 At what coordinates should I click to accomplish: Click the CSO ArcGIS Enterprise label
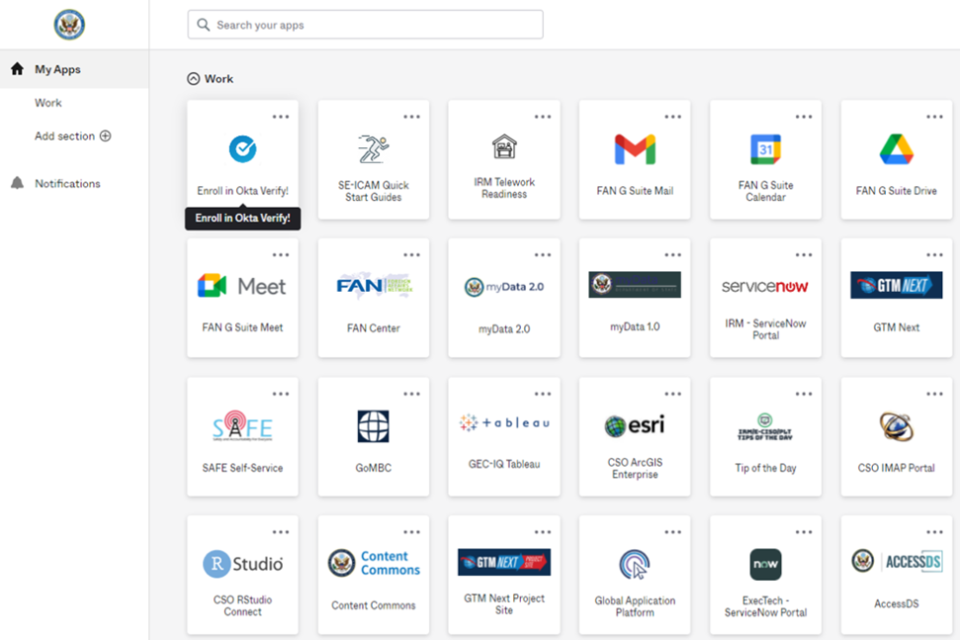point(635,469)
